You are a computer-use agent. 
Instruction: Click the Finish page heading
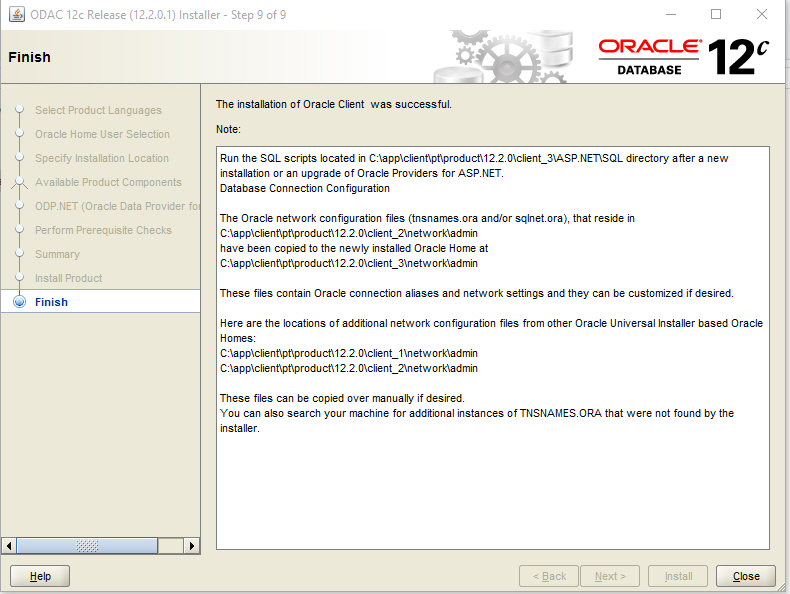coord(29,57)
